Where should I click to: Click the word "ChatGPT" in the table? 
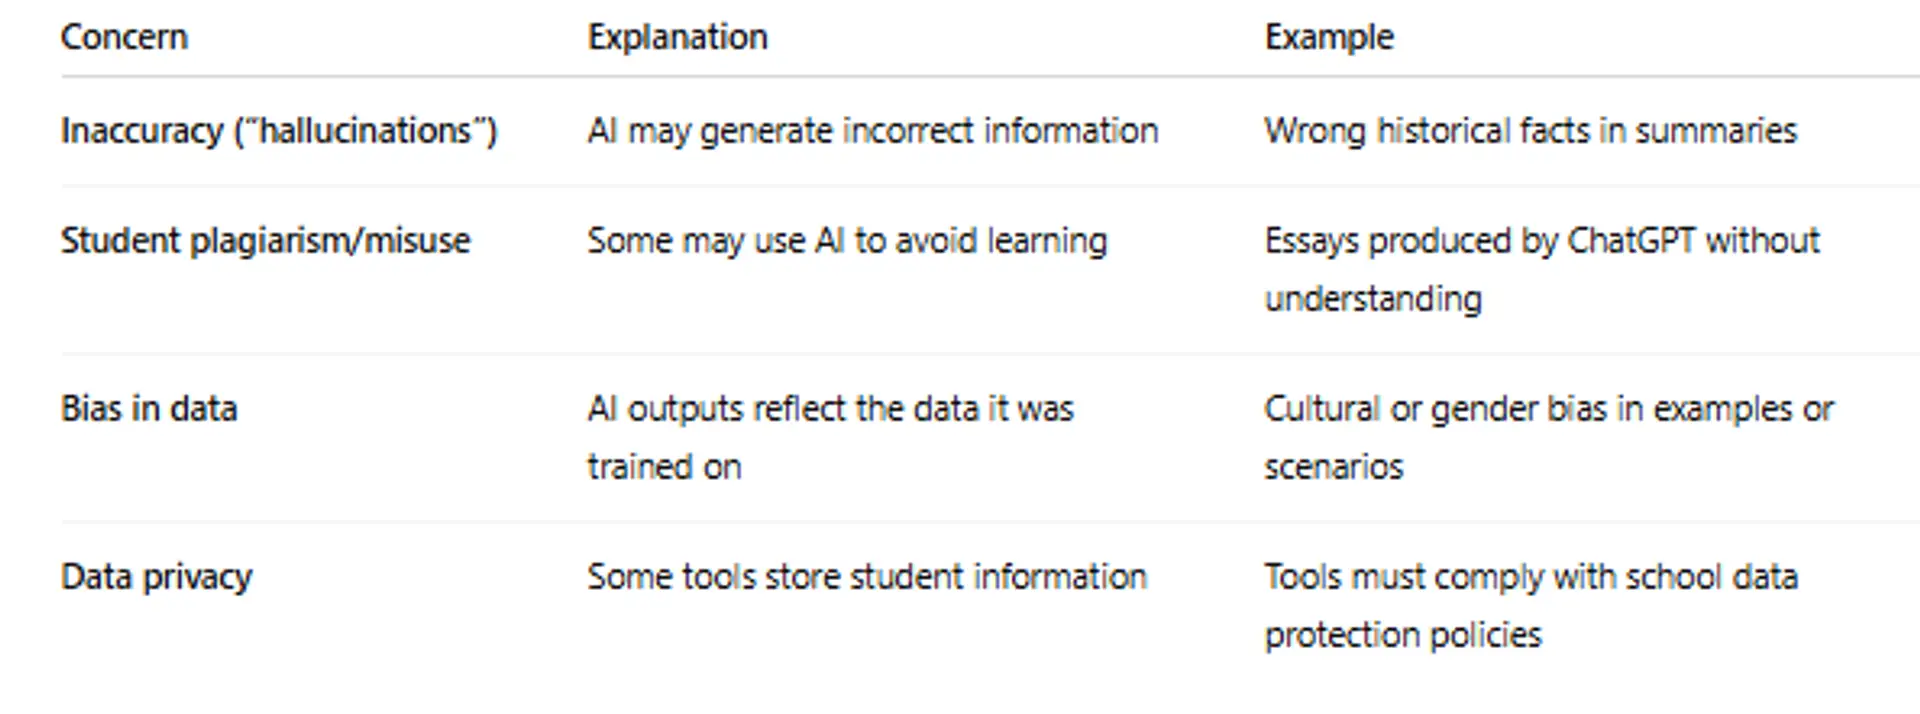[1631, 241]
